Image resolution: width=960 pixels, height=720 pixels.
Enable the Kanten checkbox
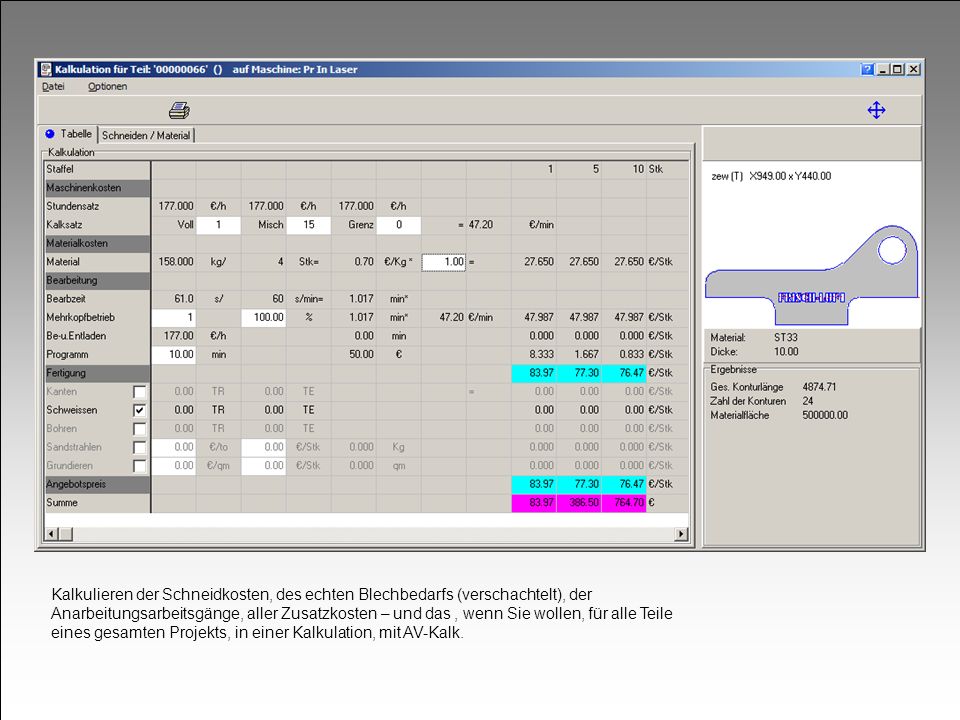coord(140,392)
